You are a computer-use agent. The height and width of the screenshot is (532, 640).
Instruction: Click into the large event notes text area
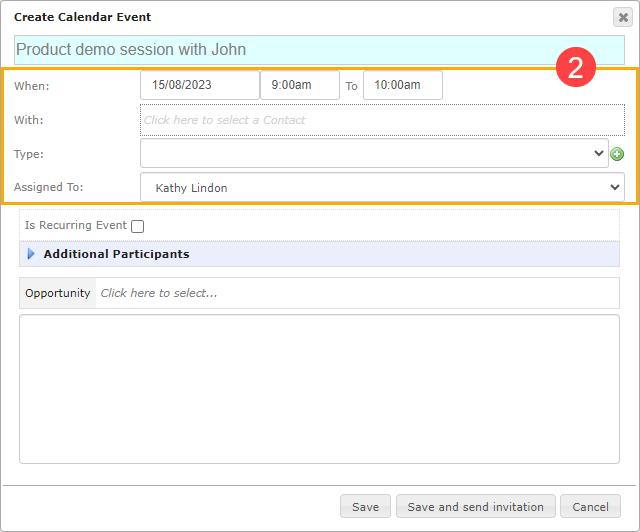tap(319, 389)
